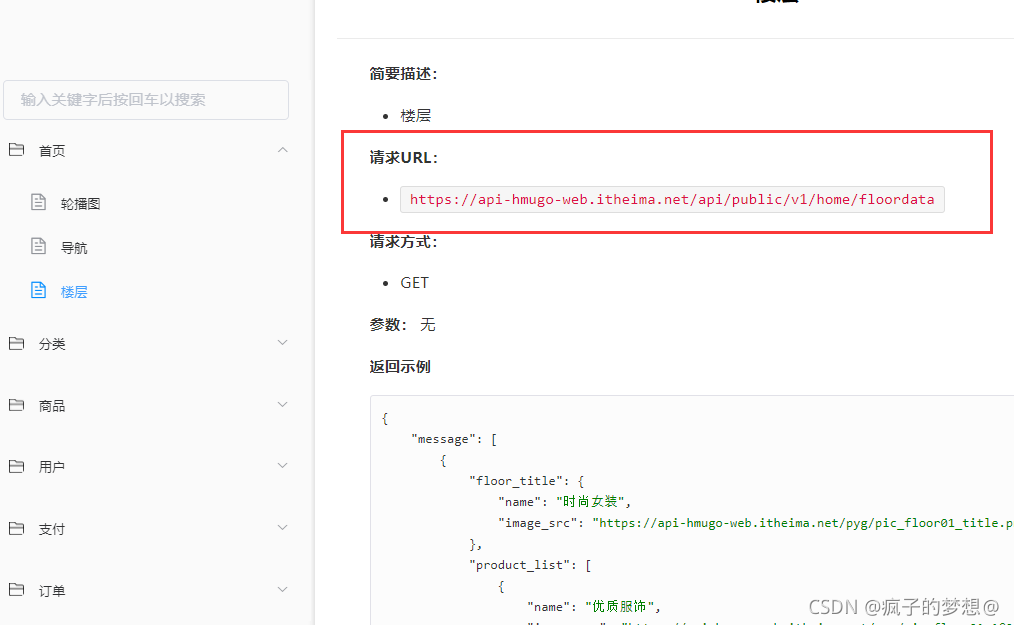Click the 支付 folder icon
The image size is (1014, 625).
pos(16,529)
